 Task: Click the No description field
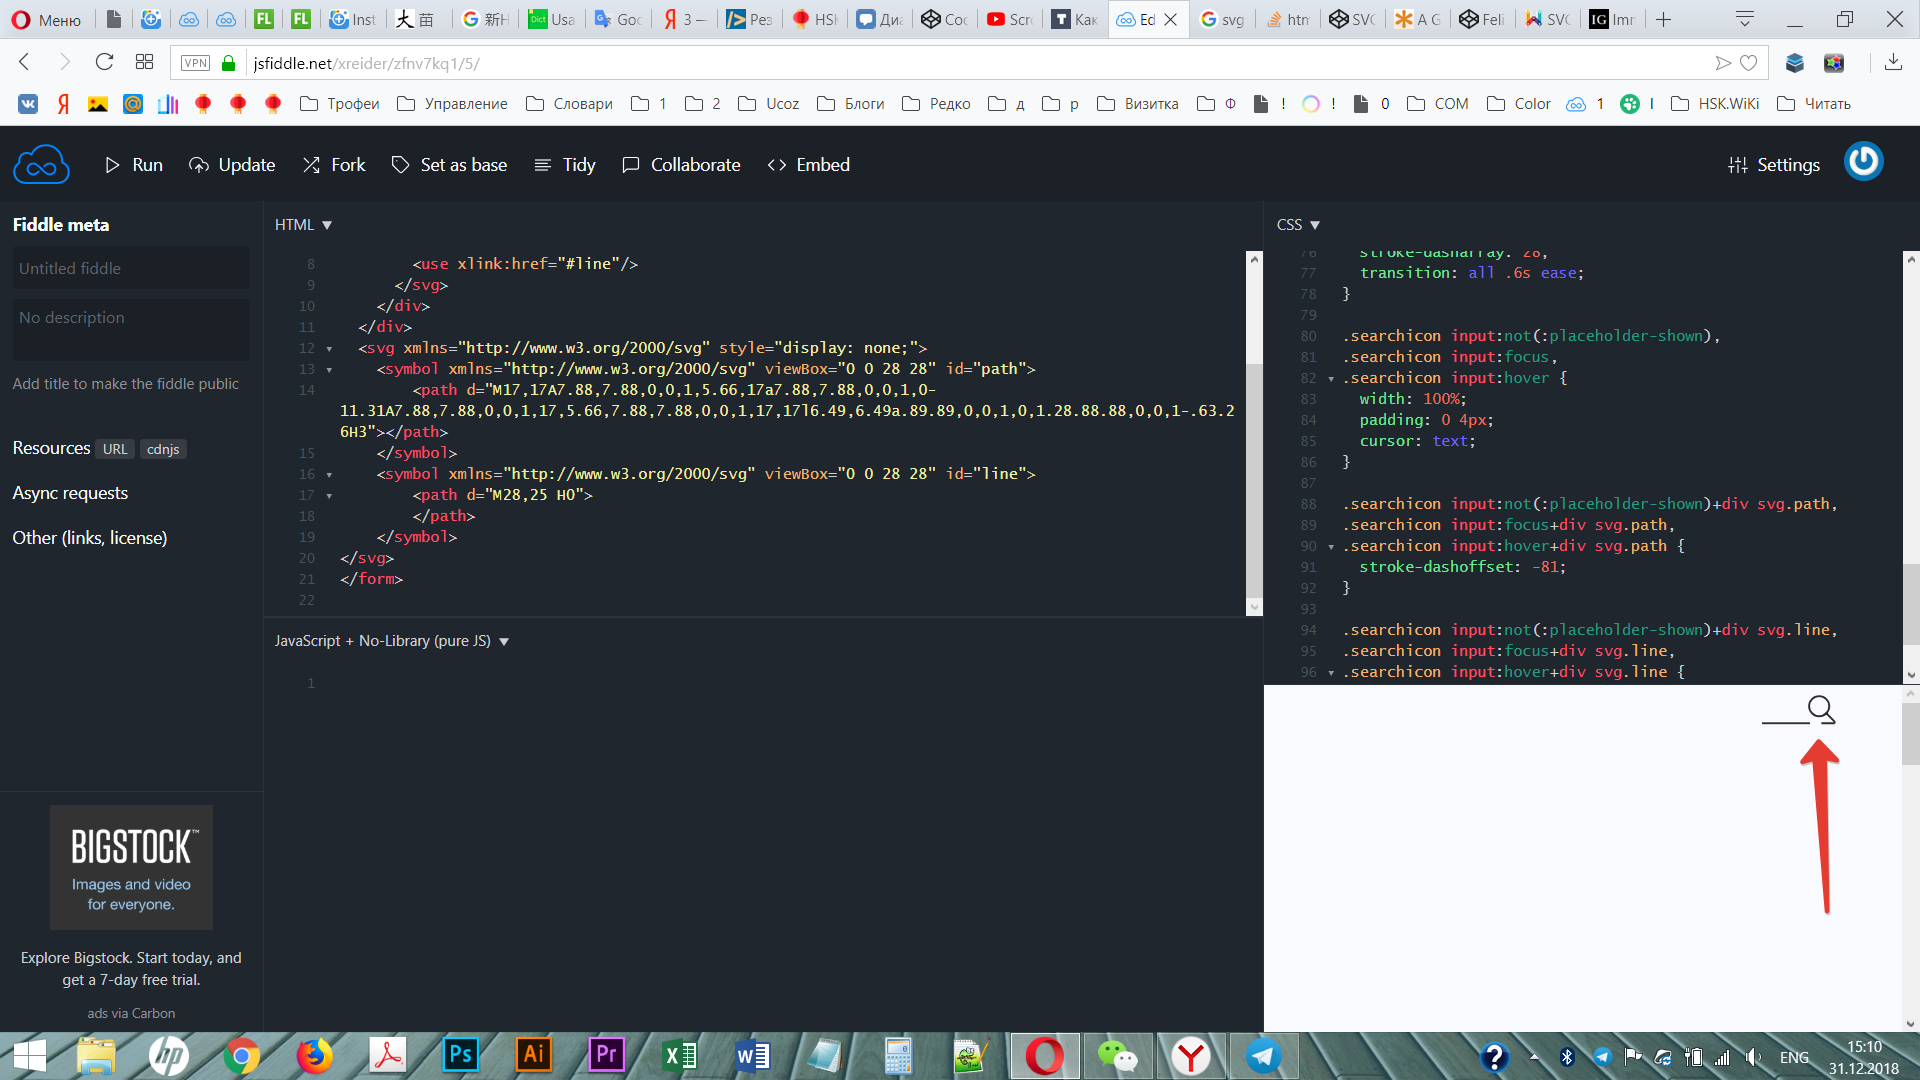click(x=131, y=330)
